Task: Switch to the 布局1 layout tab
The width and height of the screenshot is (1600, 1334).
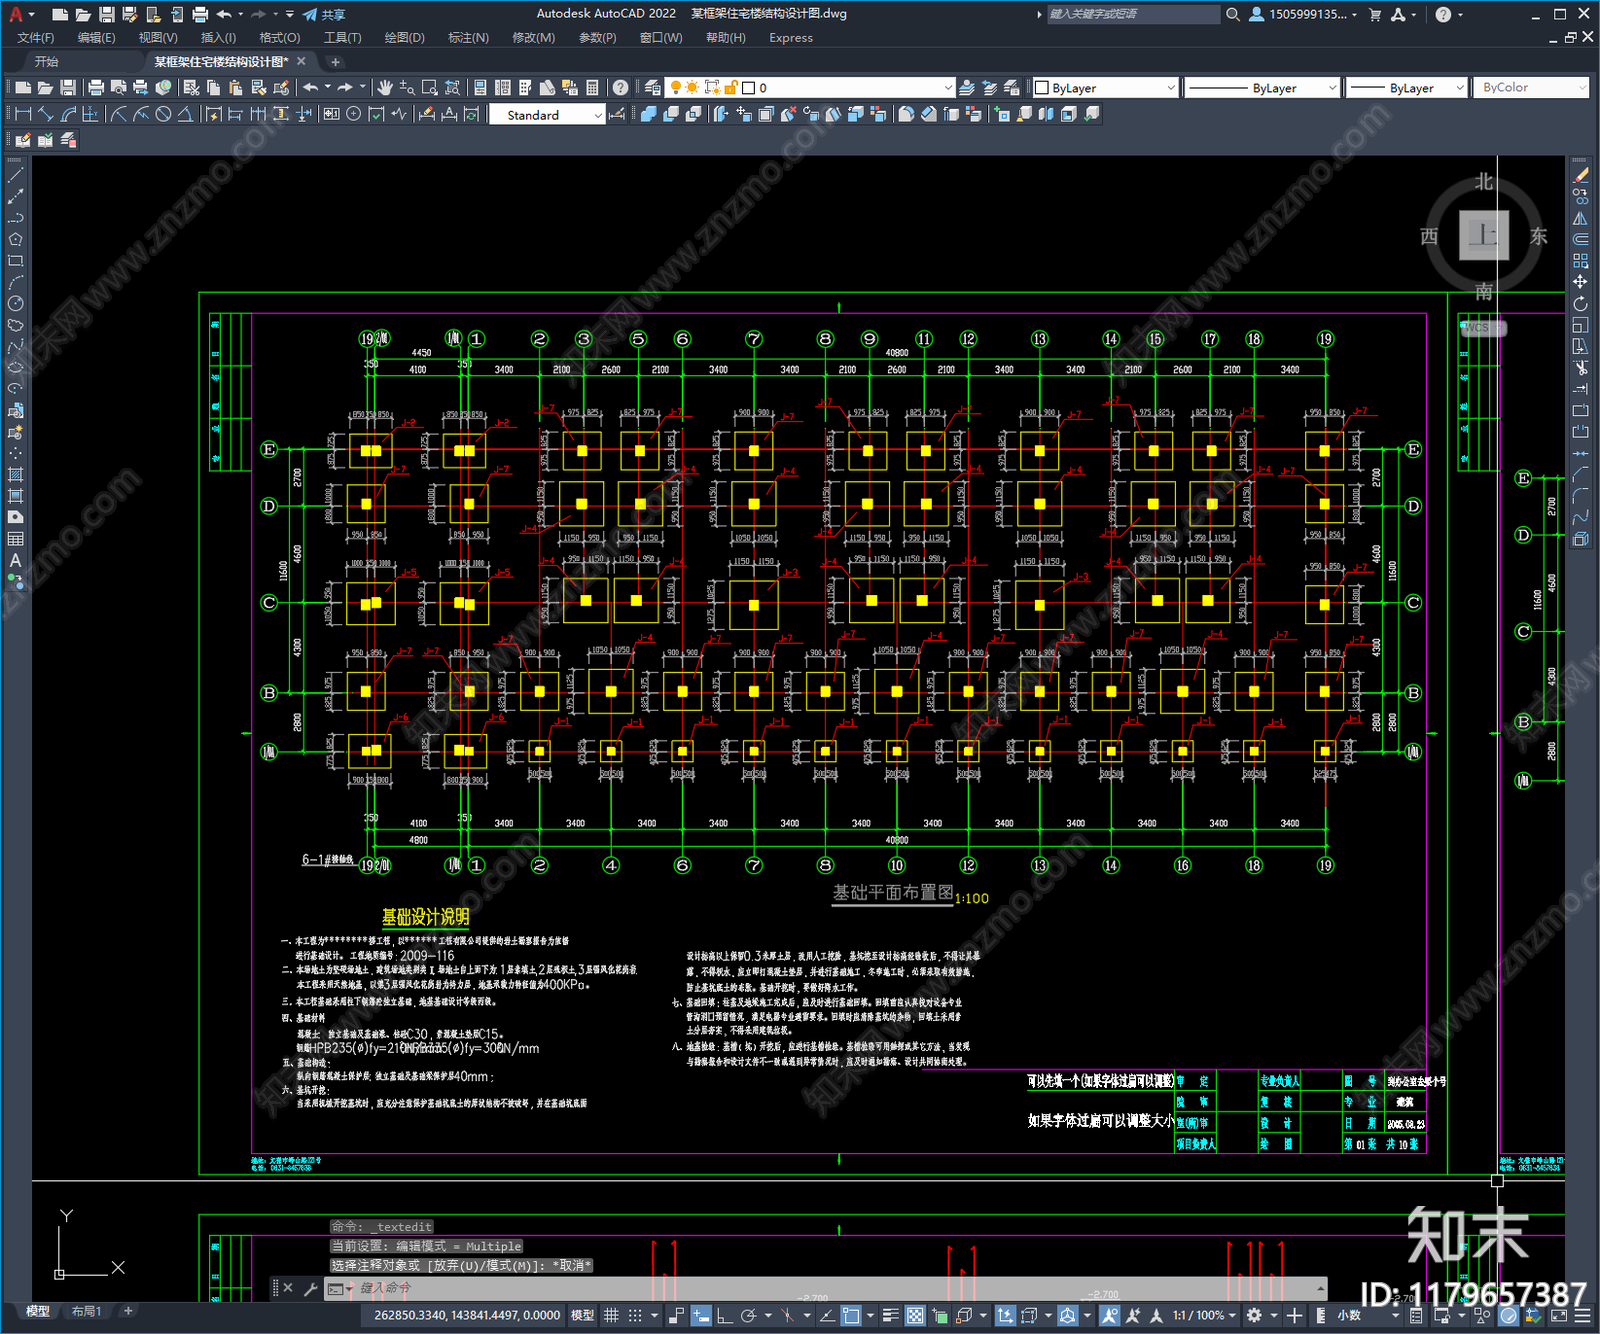Action: [x=86, y=1311]
